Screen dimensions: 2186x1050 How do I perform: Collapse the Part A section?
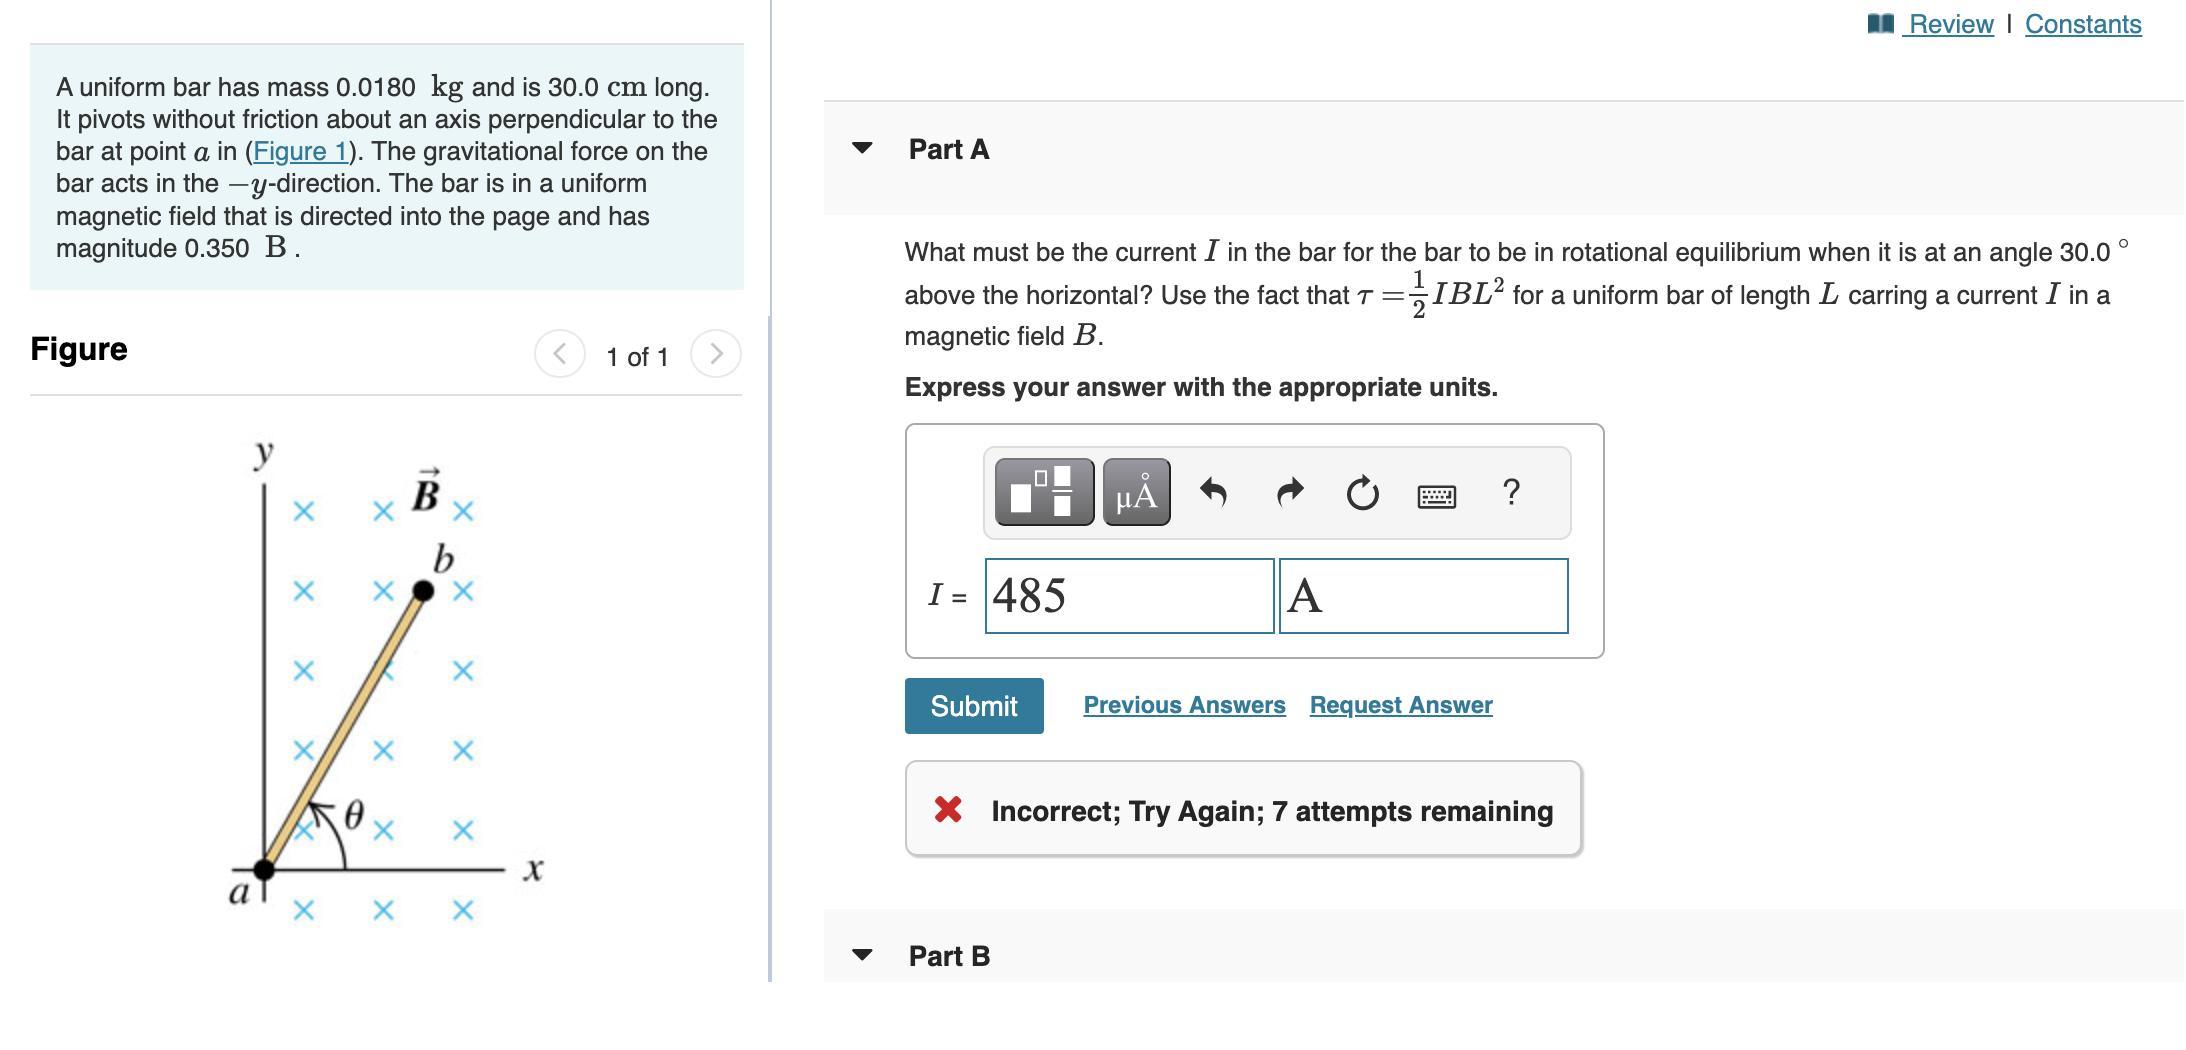point(862,148)
